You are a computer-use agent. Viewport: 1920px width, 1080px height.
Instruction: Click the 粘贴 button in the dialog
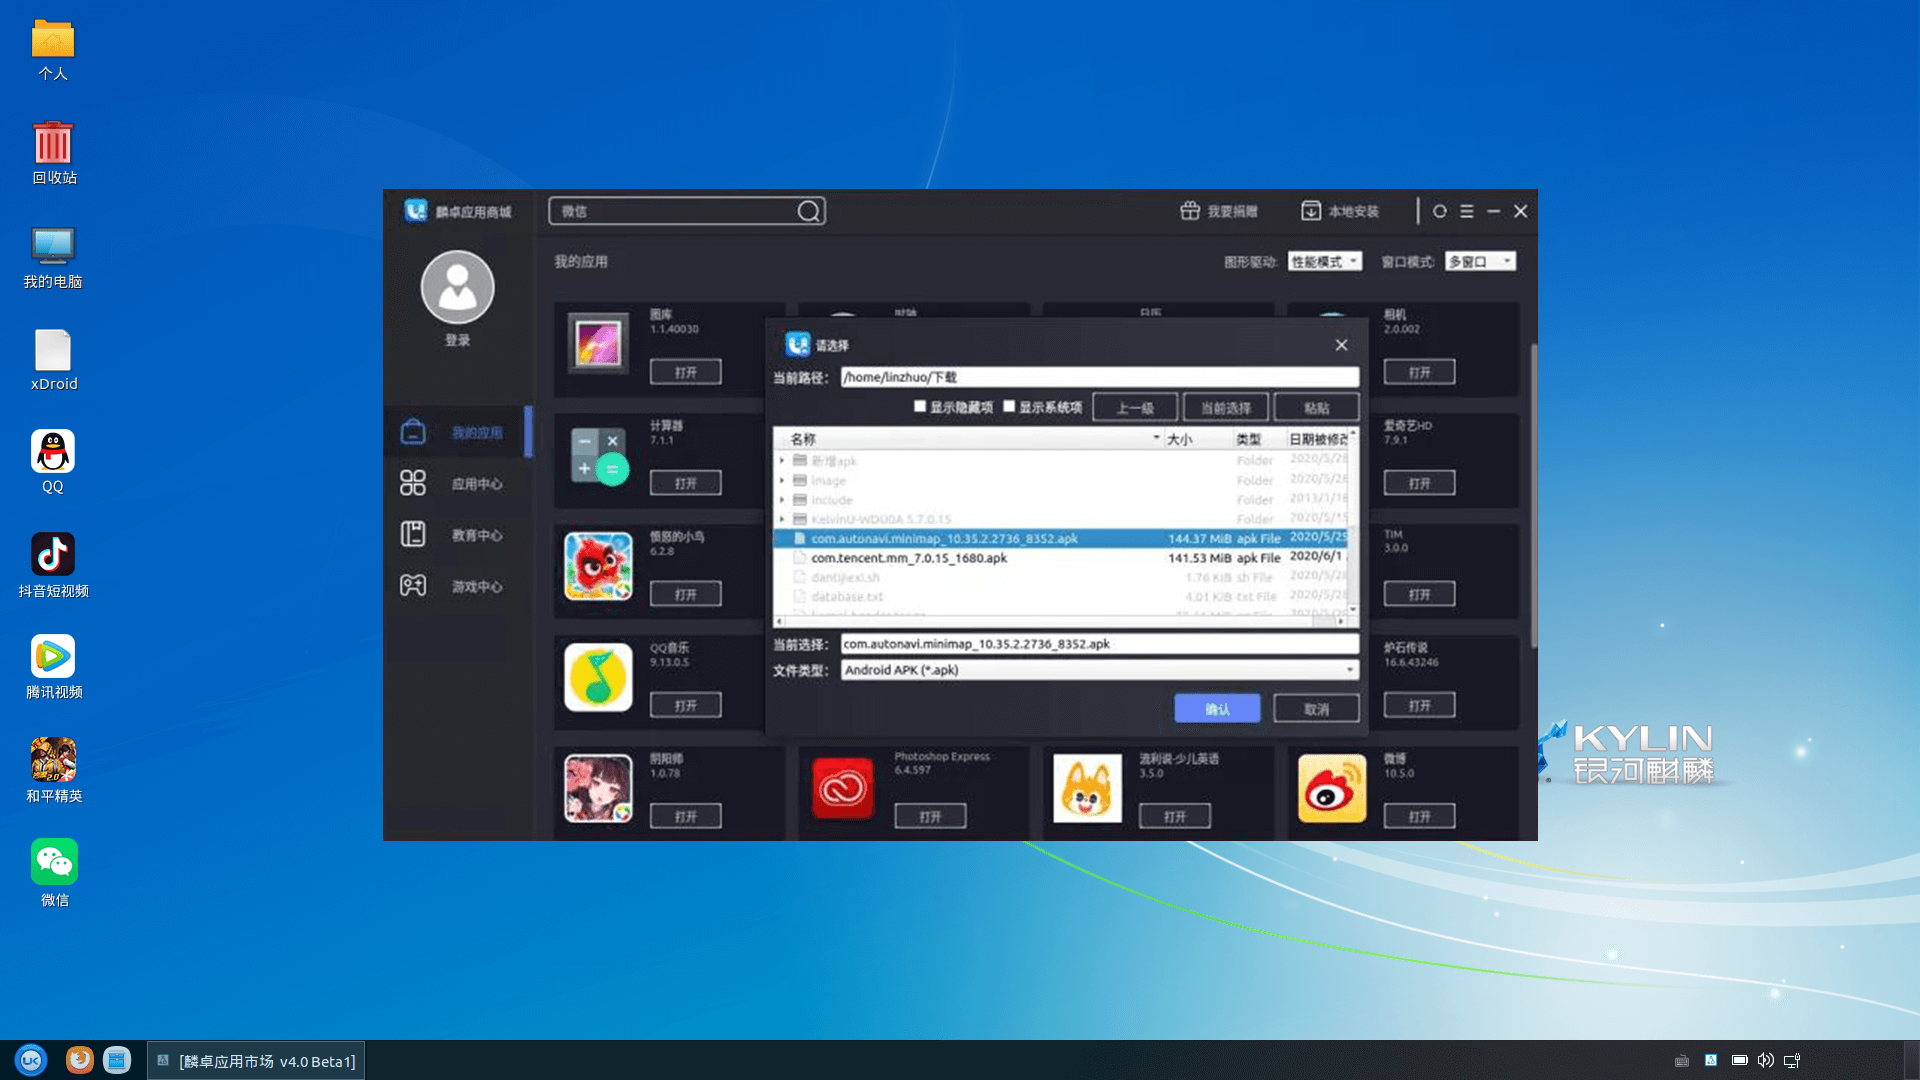click(x=1317, y=408)
